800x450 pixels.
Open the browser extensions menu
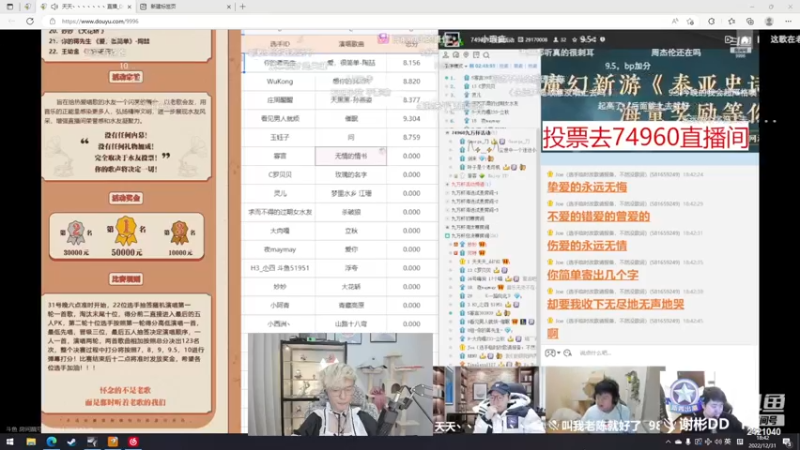coord(711,21)
